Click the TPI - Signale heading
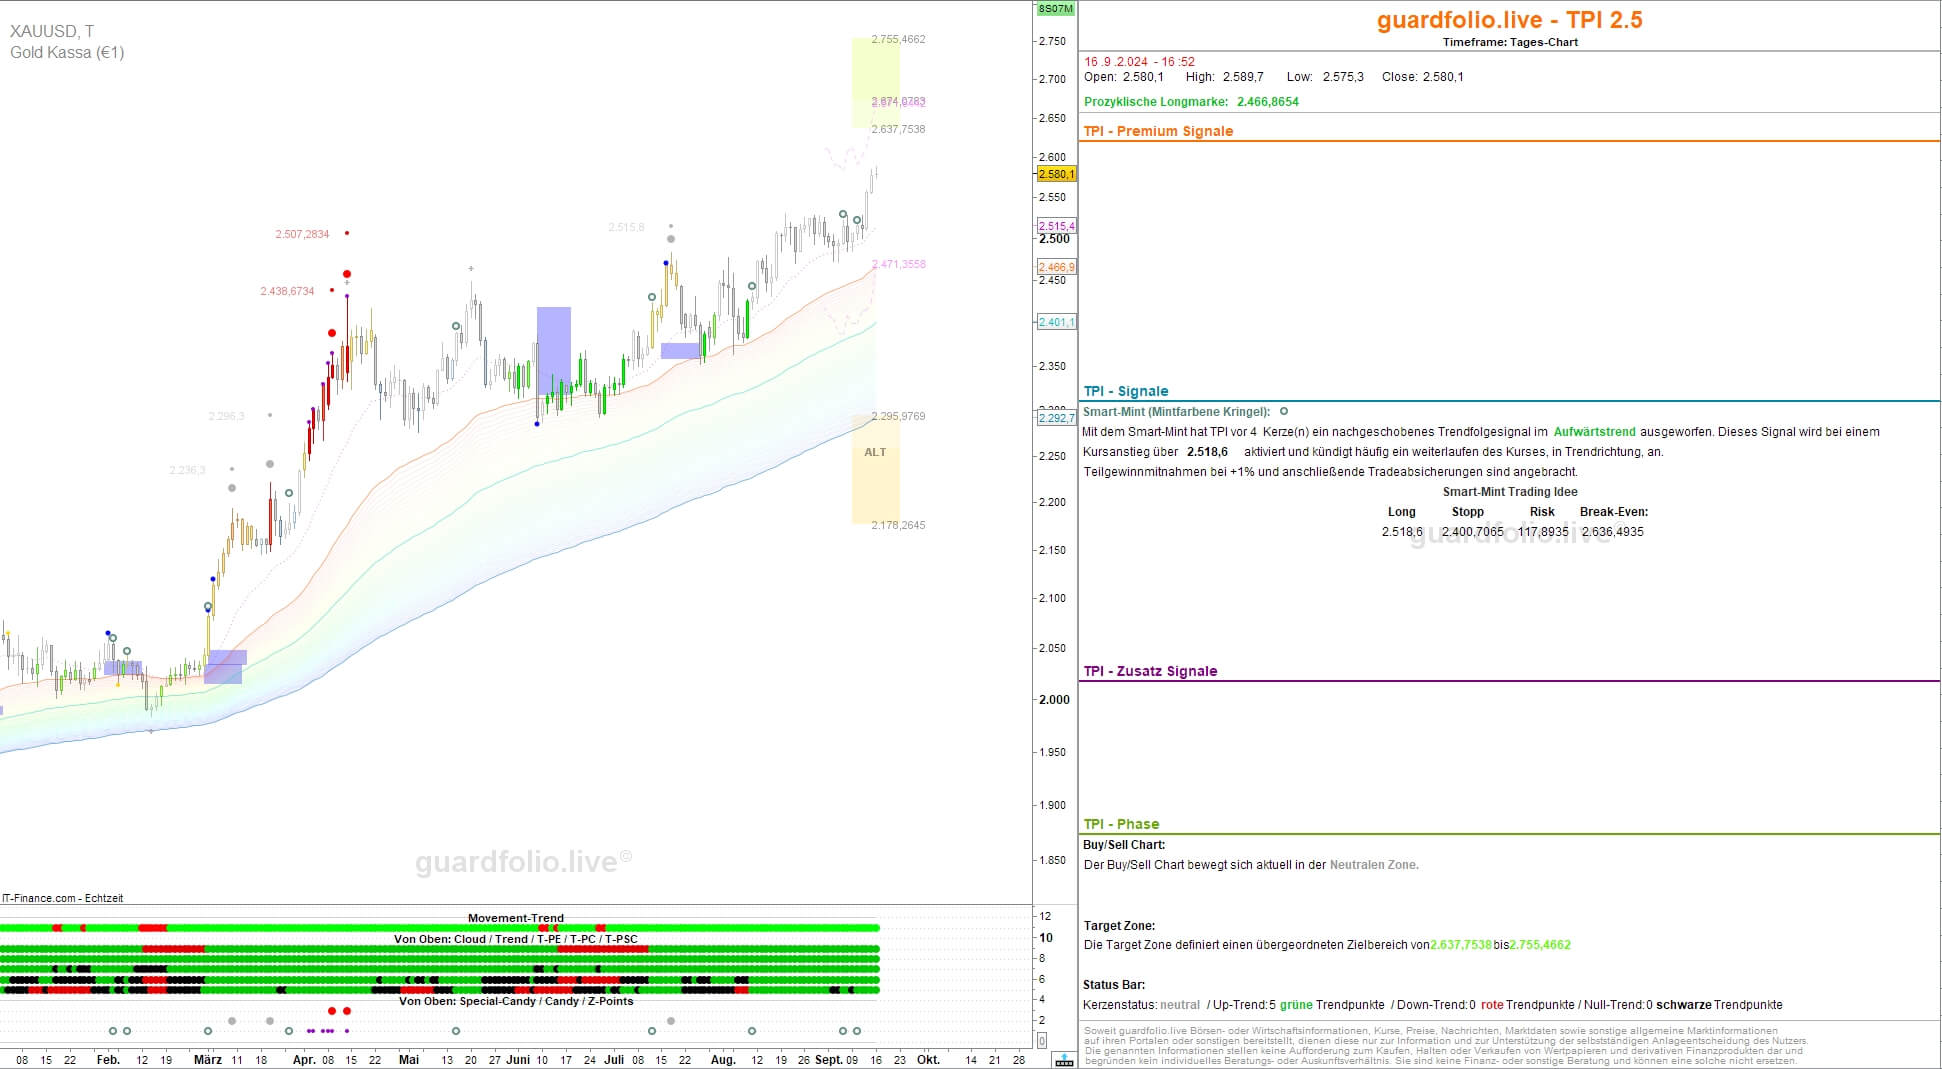 coord(1126,391)
